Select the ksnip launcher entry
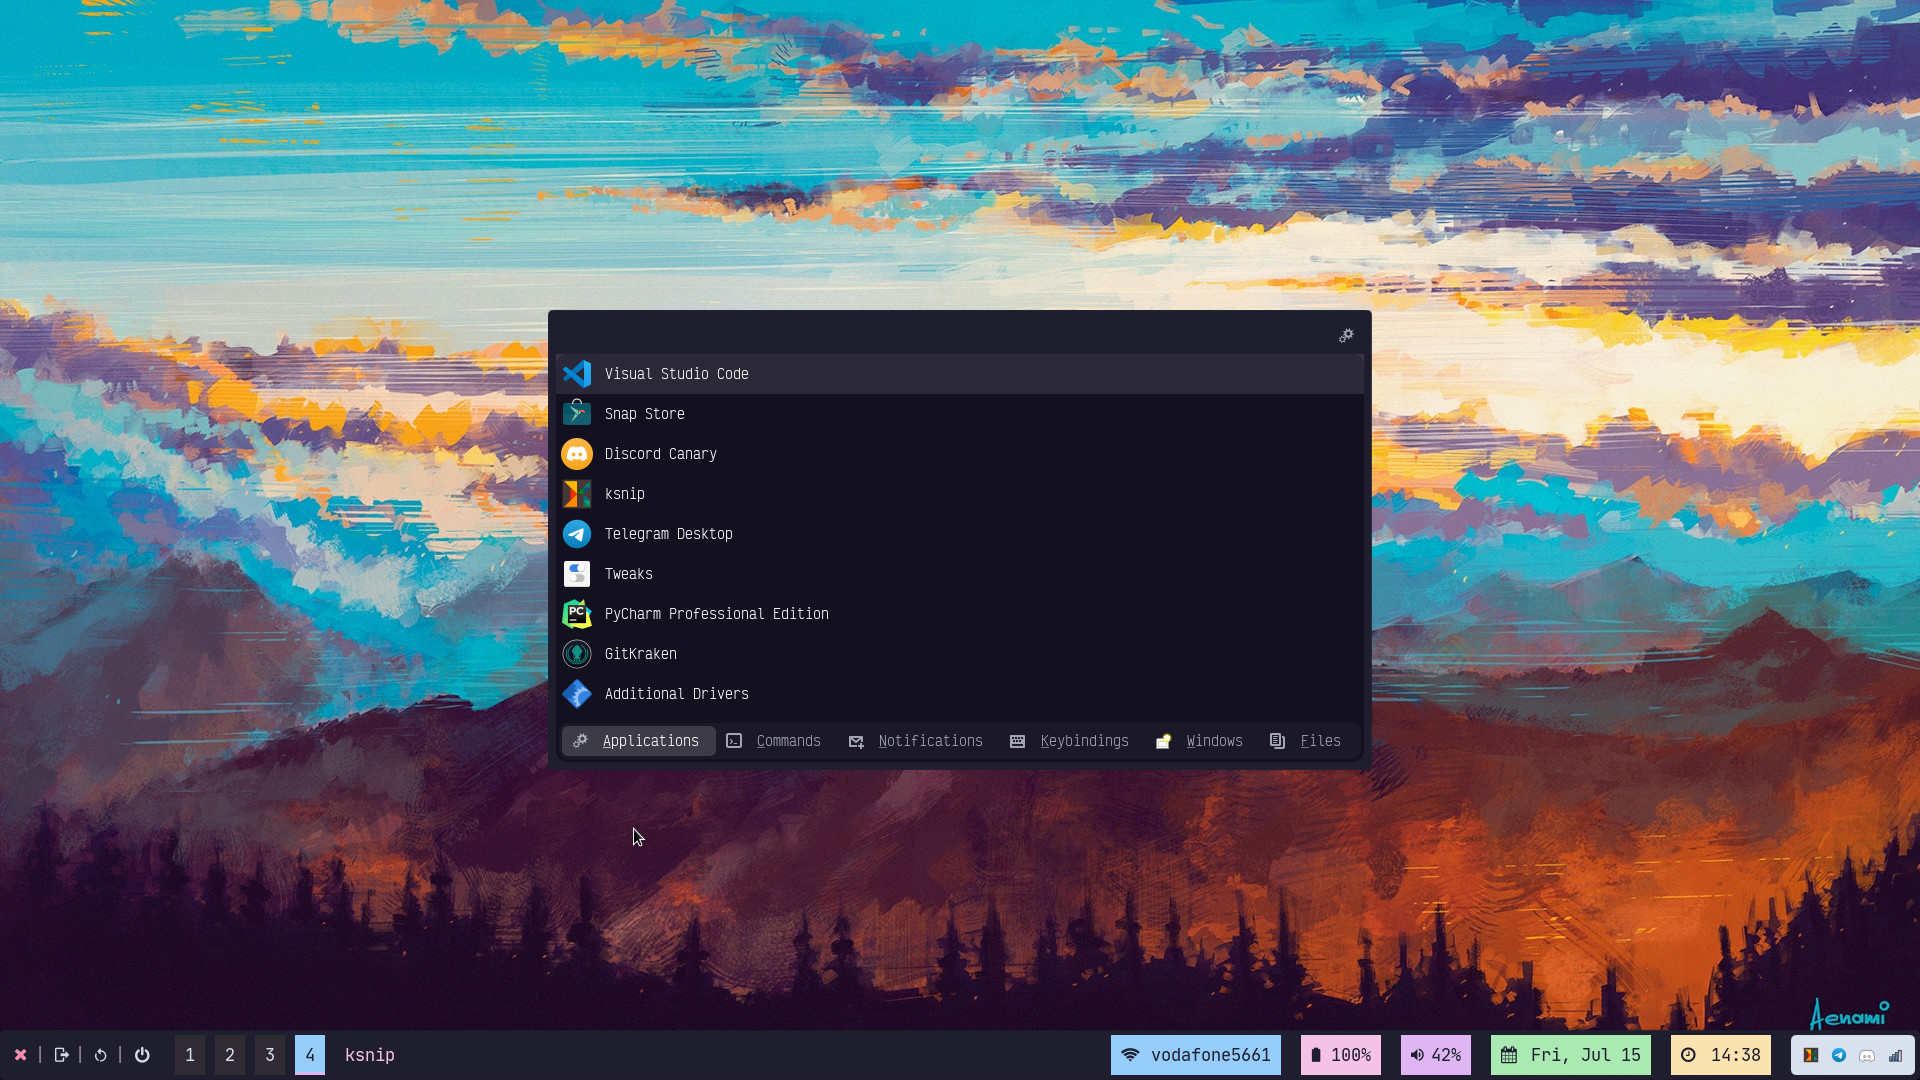The image size is (1920, 1080). pyautogui.click(x=624, y=494)
